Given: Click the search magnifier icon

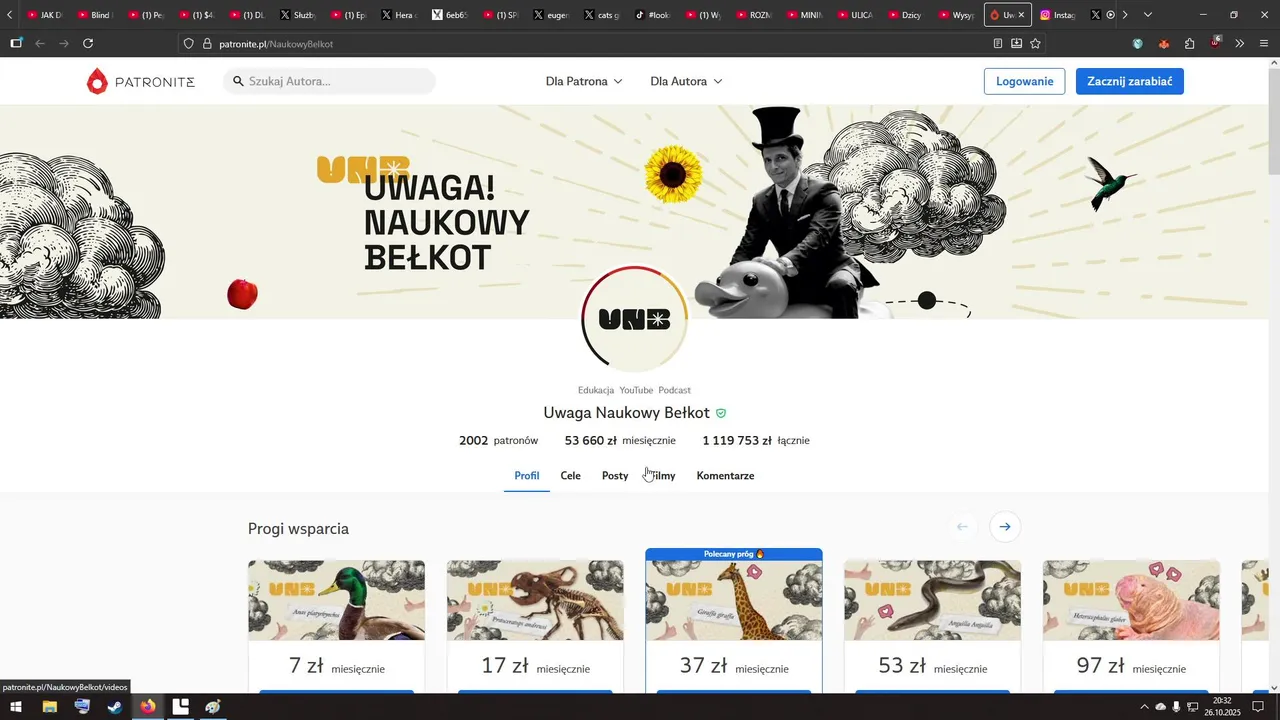Looking at the screenshot, I should click(239, 81).
